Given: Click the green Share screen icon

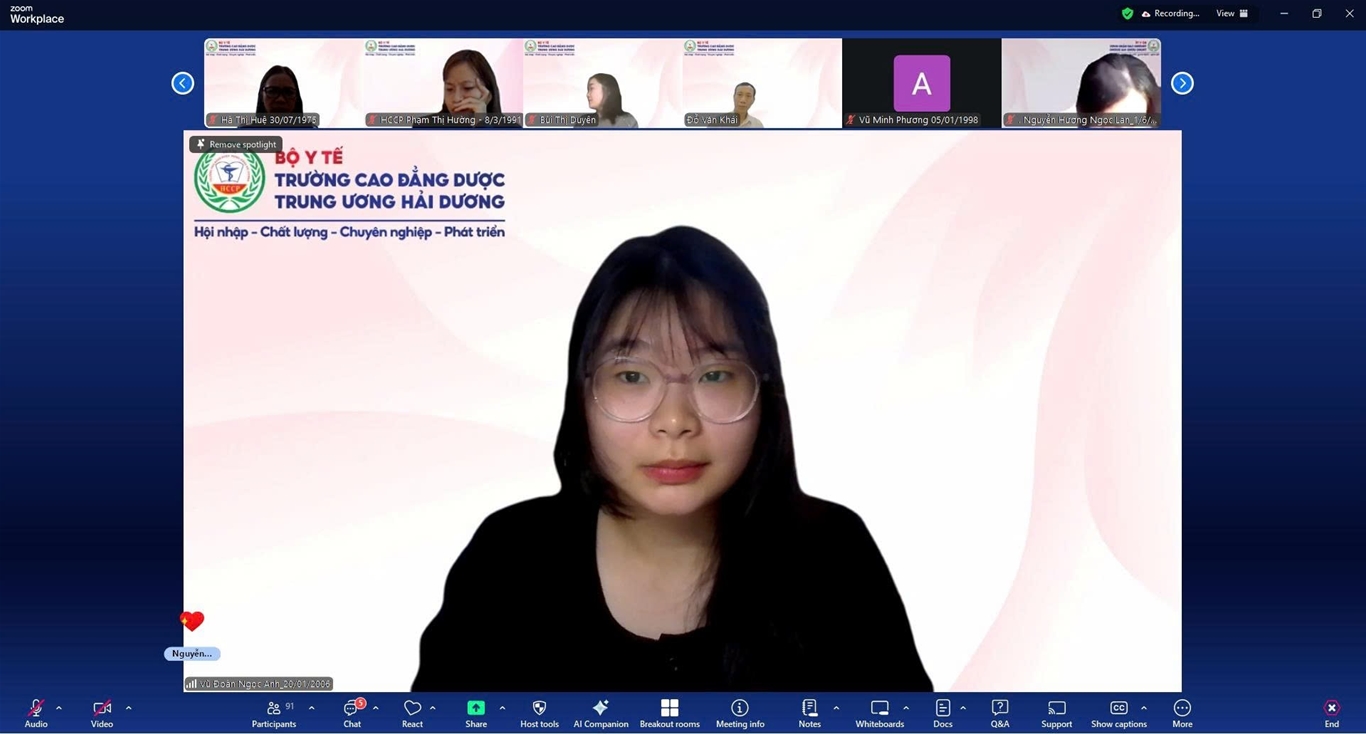Looking at the screenshot, I should [x=476, y=708].
